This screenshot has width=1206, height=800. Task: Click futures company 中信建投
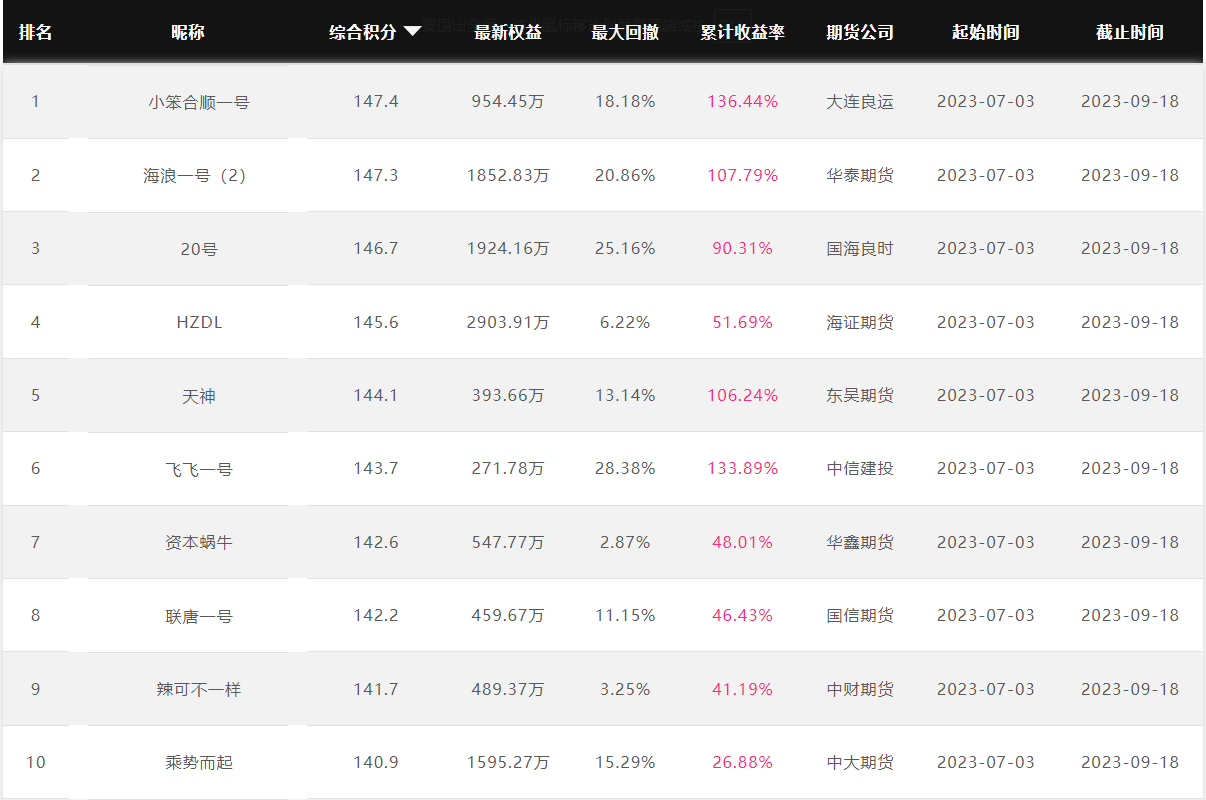[860, 468]
